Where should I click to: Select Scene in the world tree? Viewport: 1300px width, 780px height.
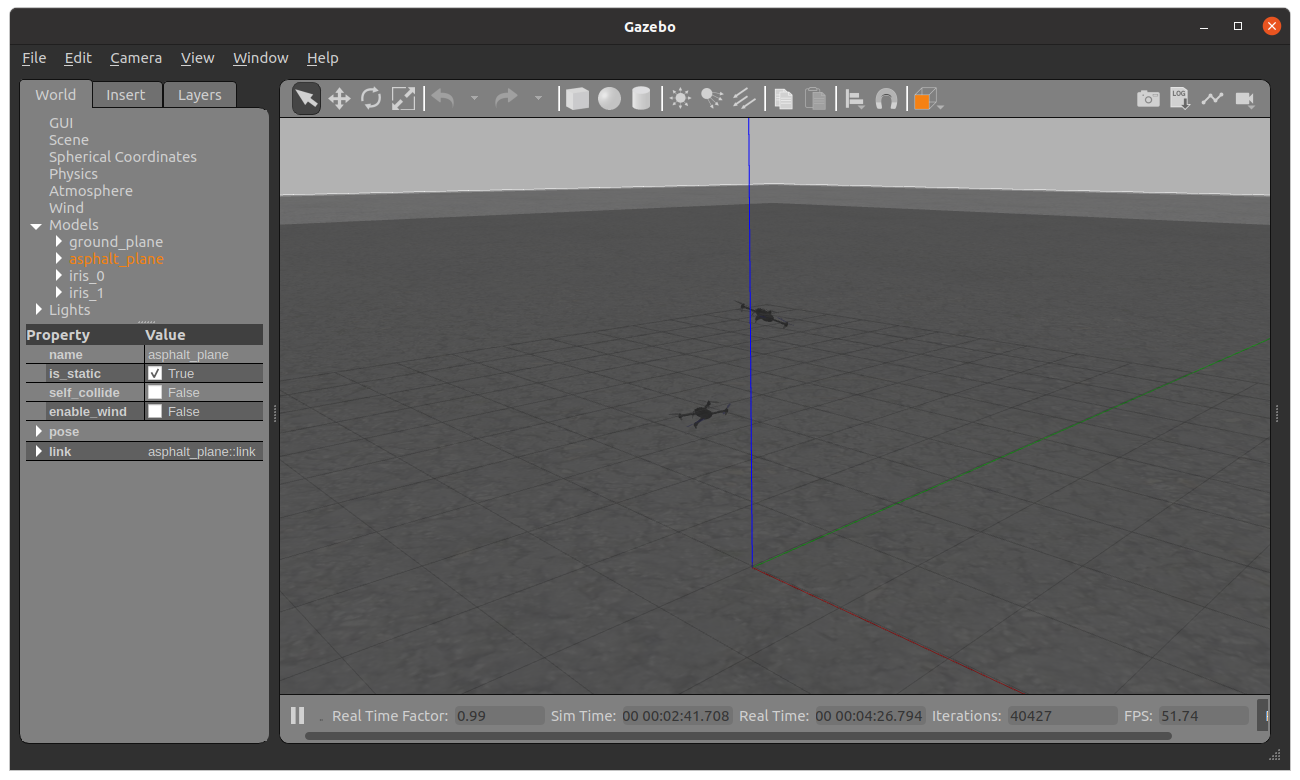[69, 140]
